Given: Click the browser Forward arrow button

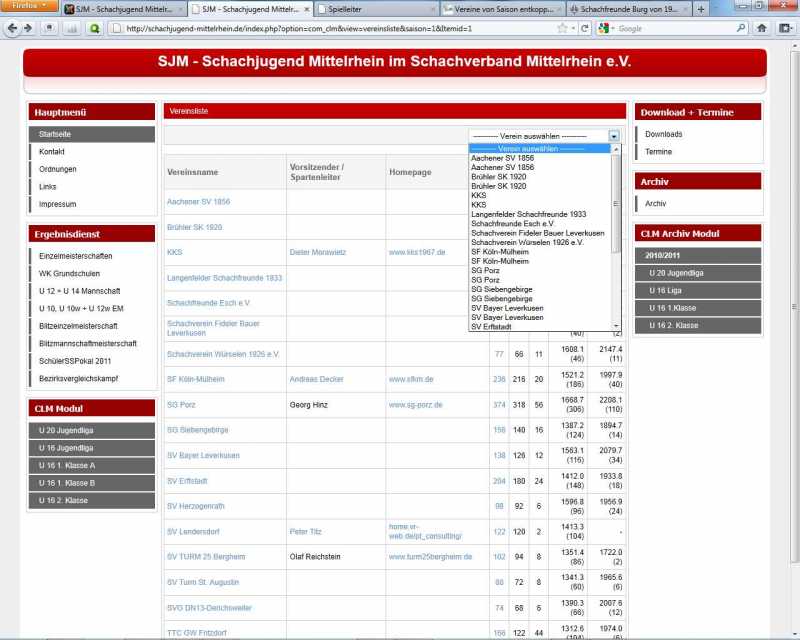Looking at the screenshot, I should click(27, 28).
